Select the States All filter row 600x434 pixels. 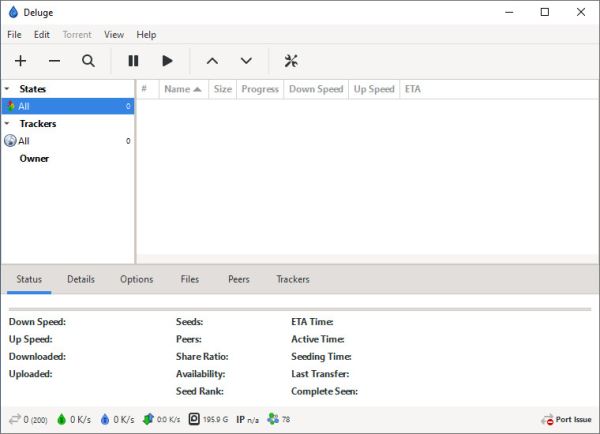click(x=67, y=106)
